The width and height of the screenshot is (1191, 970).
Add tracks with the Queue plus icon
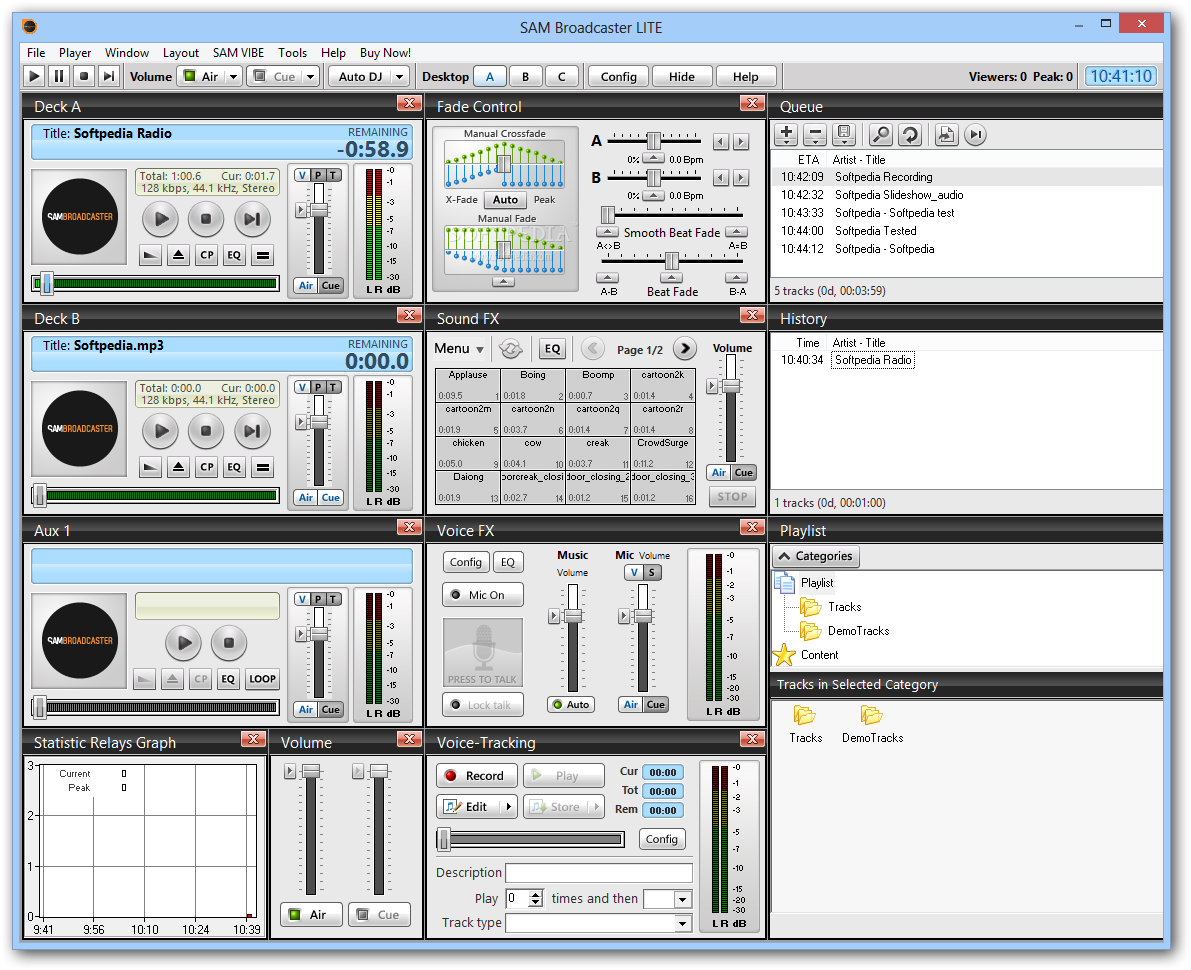(787, 135)
